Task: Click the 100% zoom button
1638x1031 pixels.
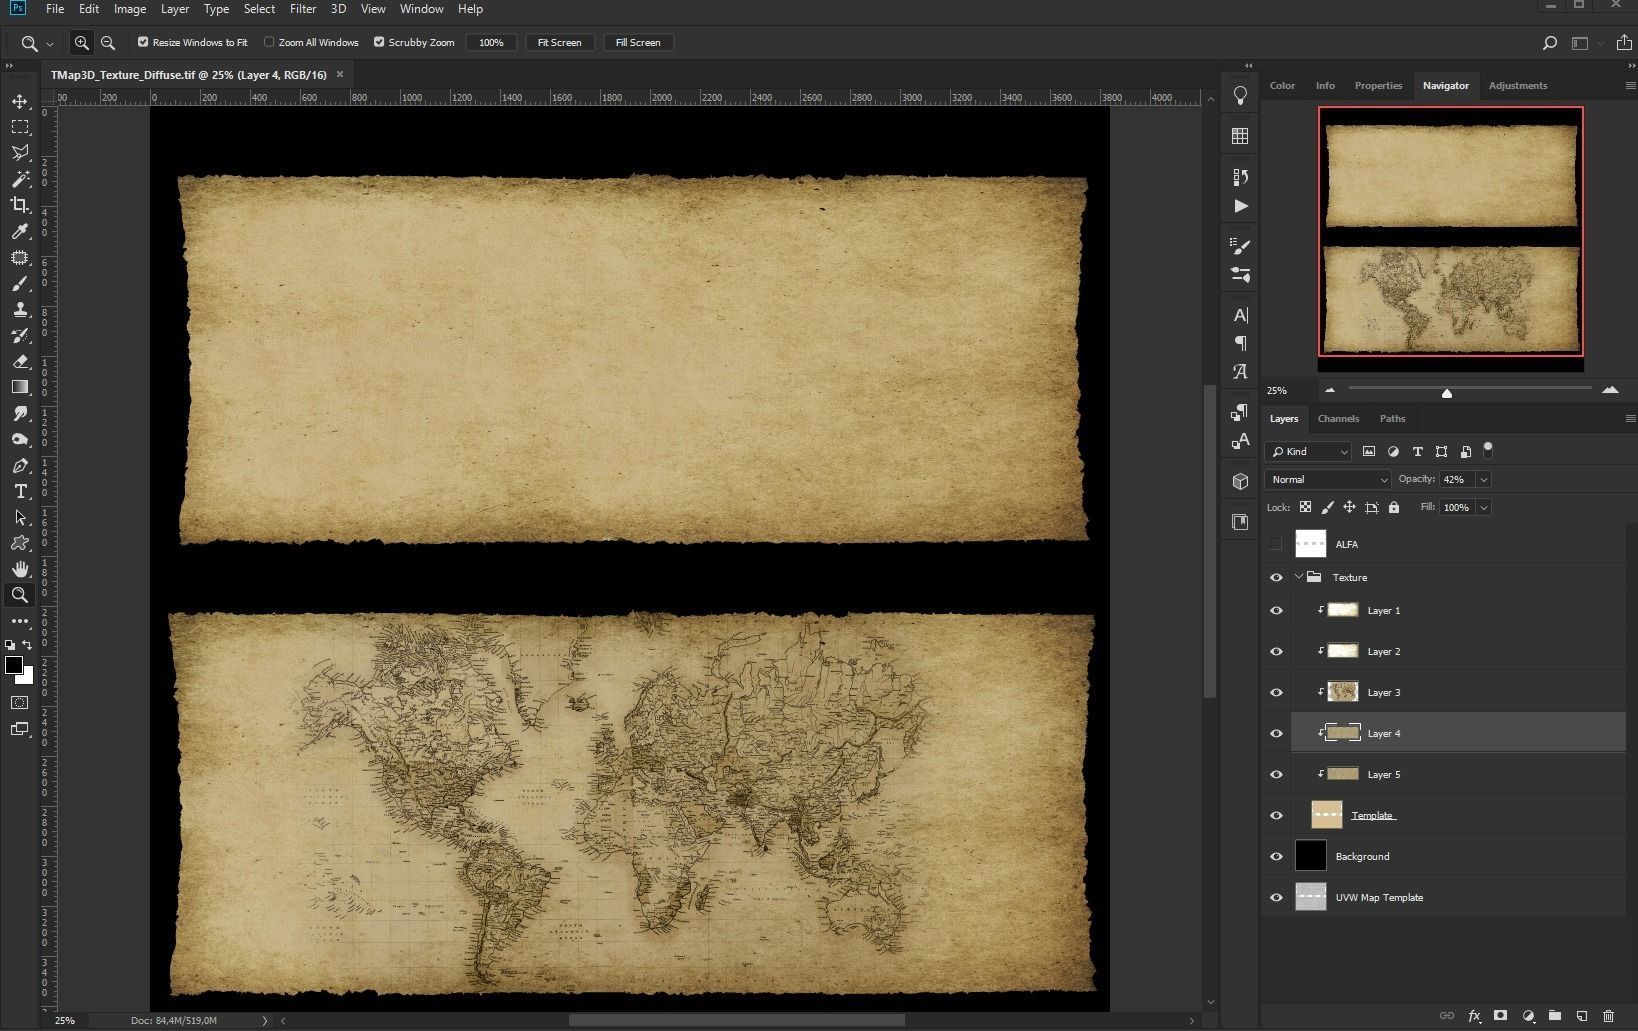Action: click(x=491, y=43)
